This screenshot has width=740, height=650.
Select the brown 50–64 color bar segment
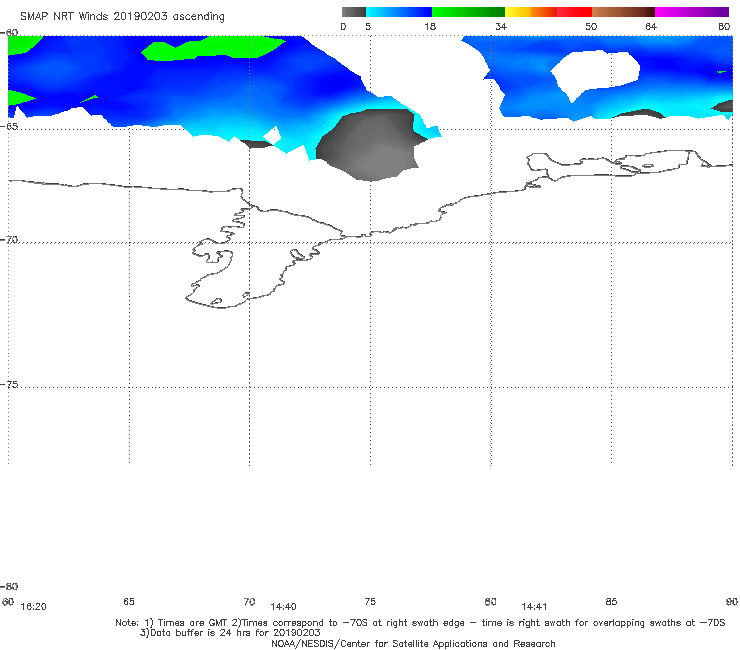tap(623, 12)
